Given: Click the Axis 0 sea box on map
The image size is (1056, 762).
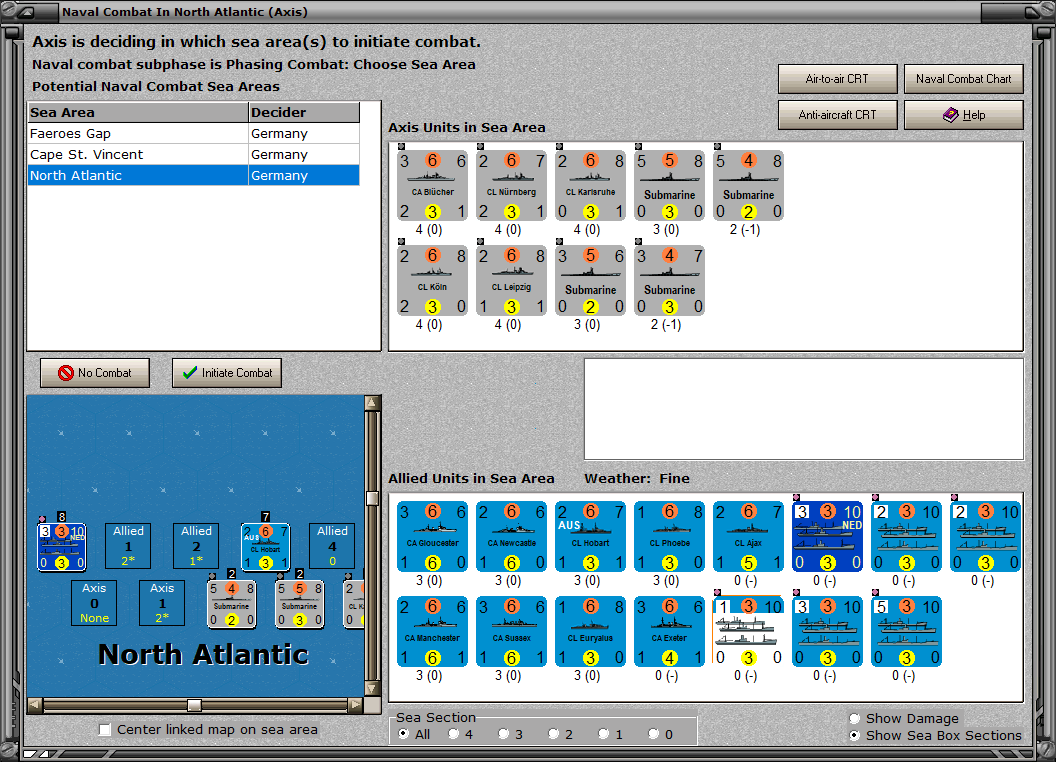Looking at the screenshot, I should [94, 603].
